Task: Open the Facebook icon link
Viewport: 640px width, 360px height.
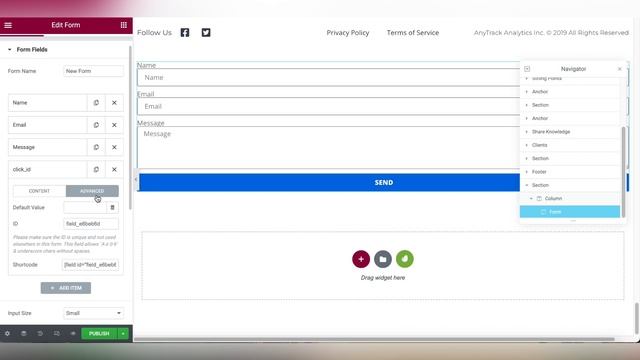Action: [185, 33]
